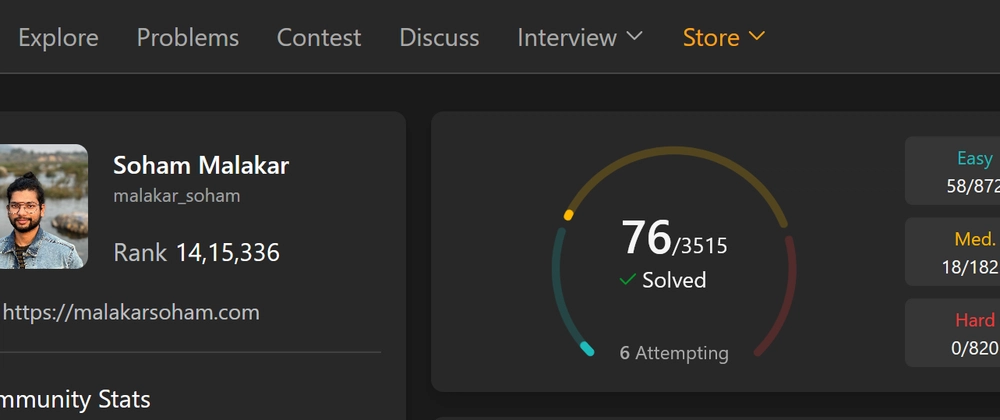
Task: Click the malakar_soham username
Action: pos(177,196)
